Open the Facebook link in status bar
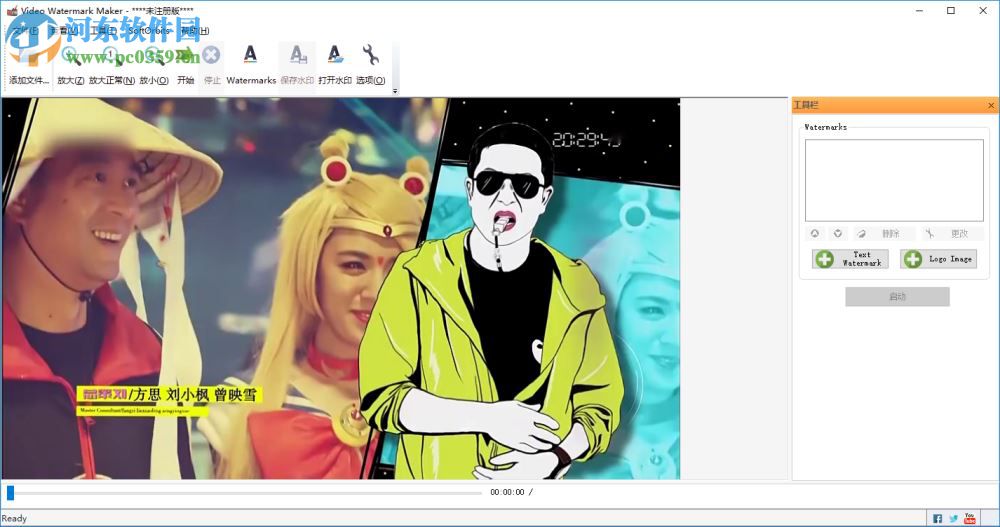The image size is (1000, 527). click(938, 519)
